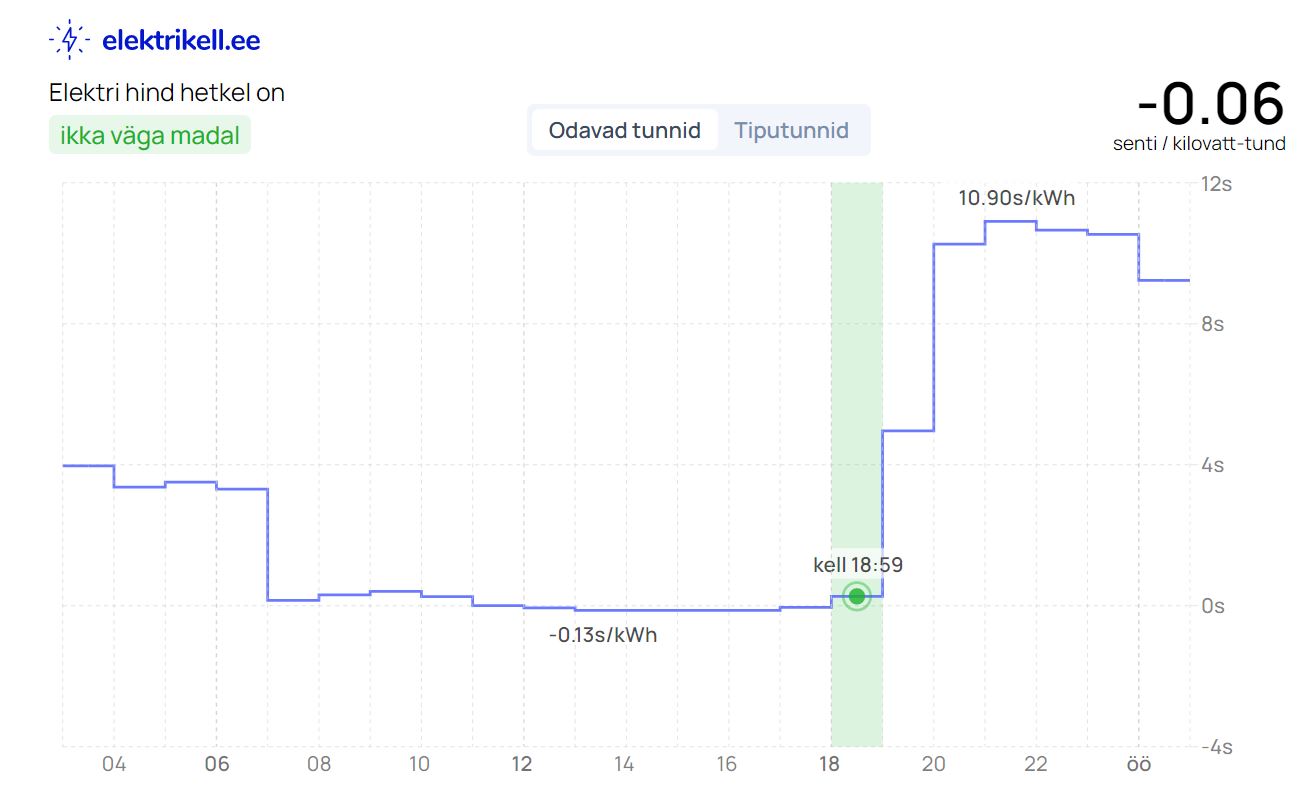1313x799 pixels.
Task: Click the green current-time marker dot
Action: tap(856, 596)
